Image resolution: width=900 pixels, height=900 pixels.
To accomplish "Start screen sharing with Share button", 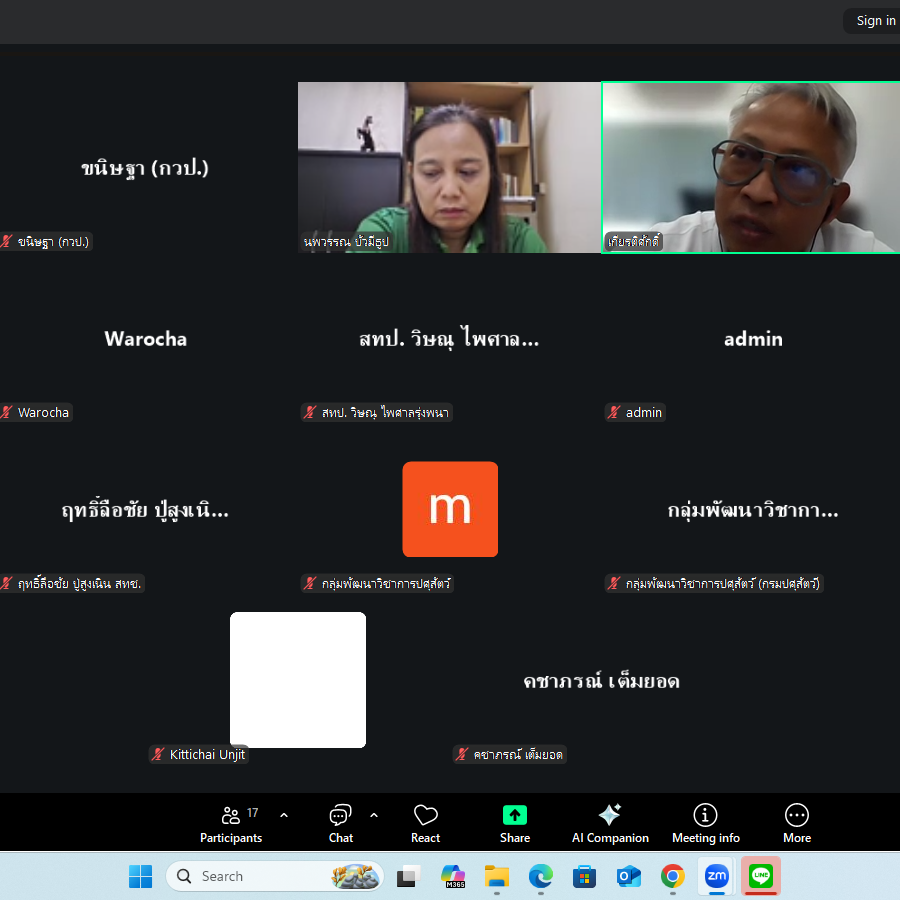I will (x=515, y=824).
